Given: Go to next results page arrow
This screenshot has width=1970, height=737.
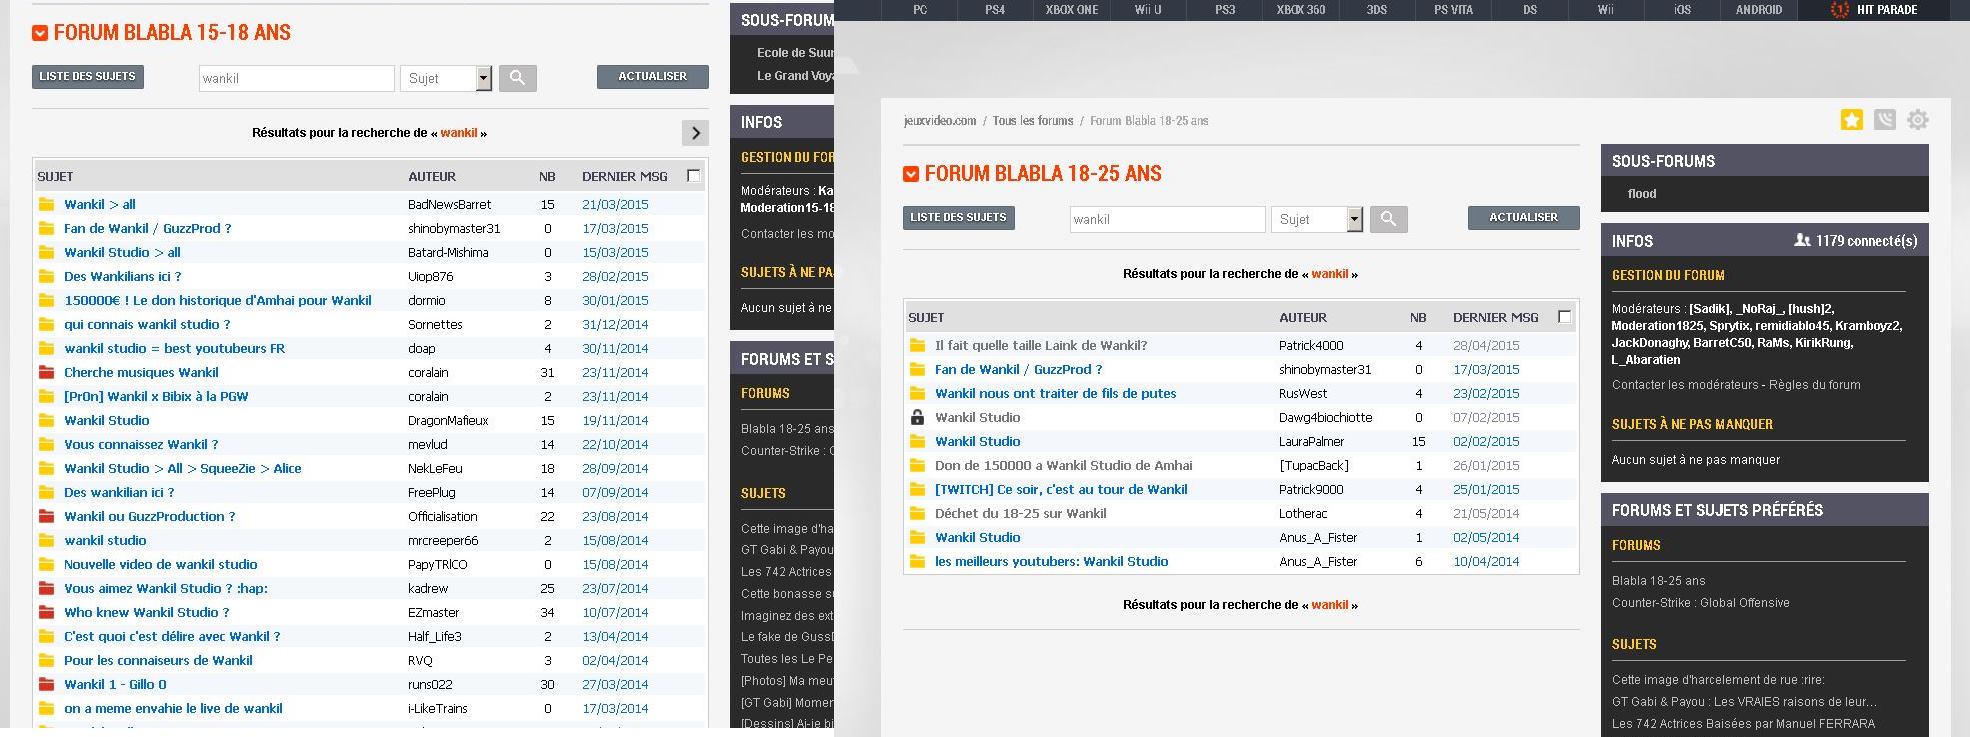Looking at the screenshot, I should click(x=695, y=133).
